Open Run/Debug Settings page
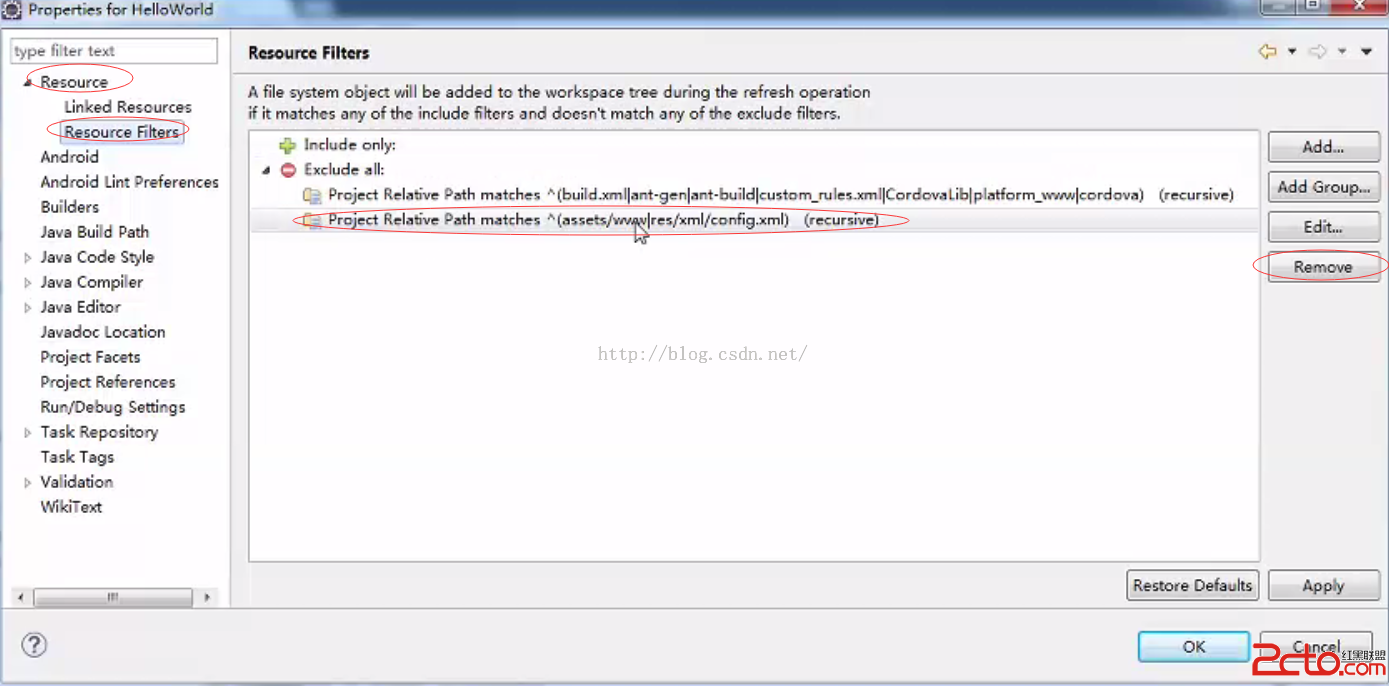Viewport: 1389px width, 686px height. 113,407
